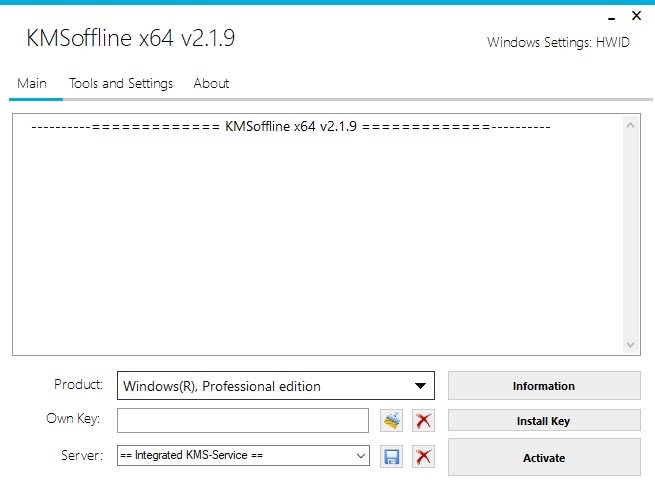This screenshot has height=491, width=655.
Task: Click the paste key icon beside Own Key
Action: pyautogui.click(x=392, y=421)
